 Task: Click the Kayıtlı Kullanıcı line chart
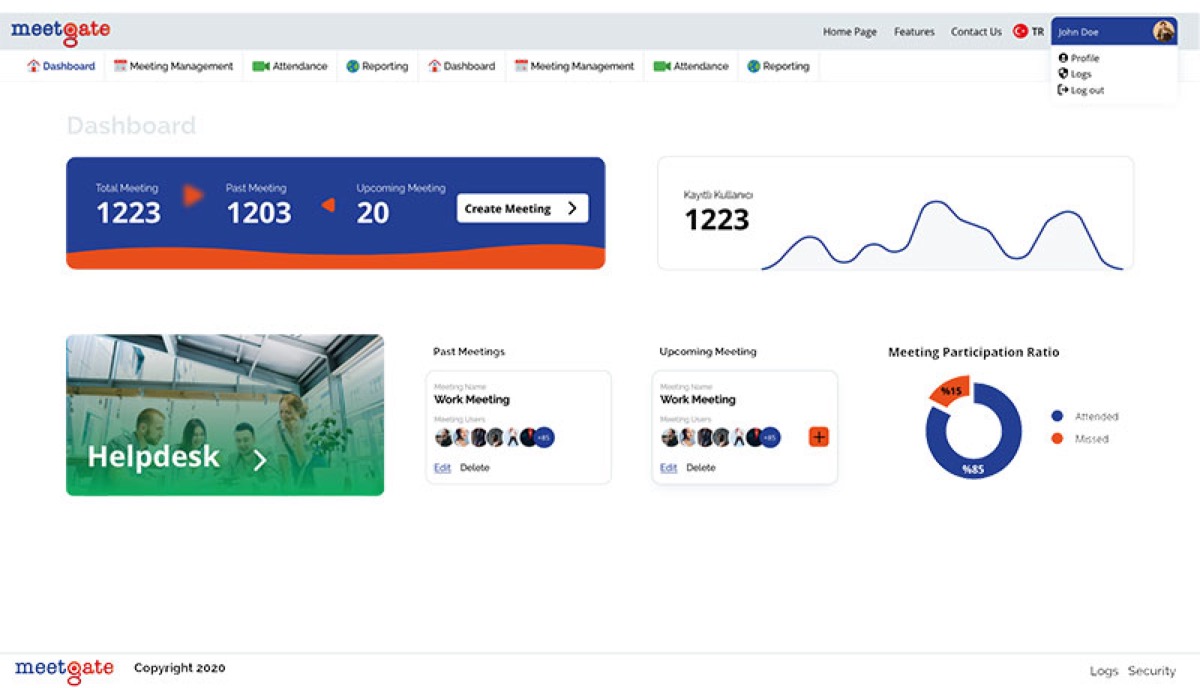(942, 235)
